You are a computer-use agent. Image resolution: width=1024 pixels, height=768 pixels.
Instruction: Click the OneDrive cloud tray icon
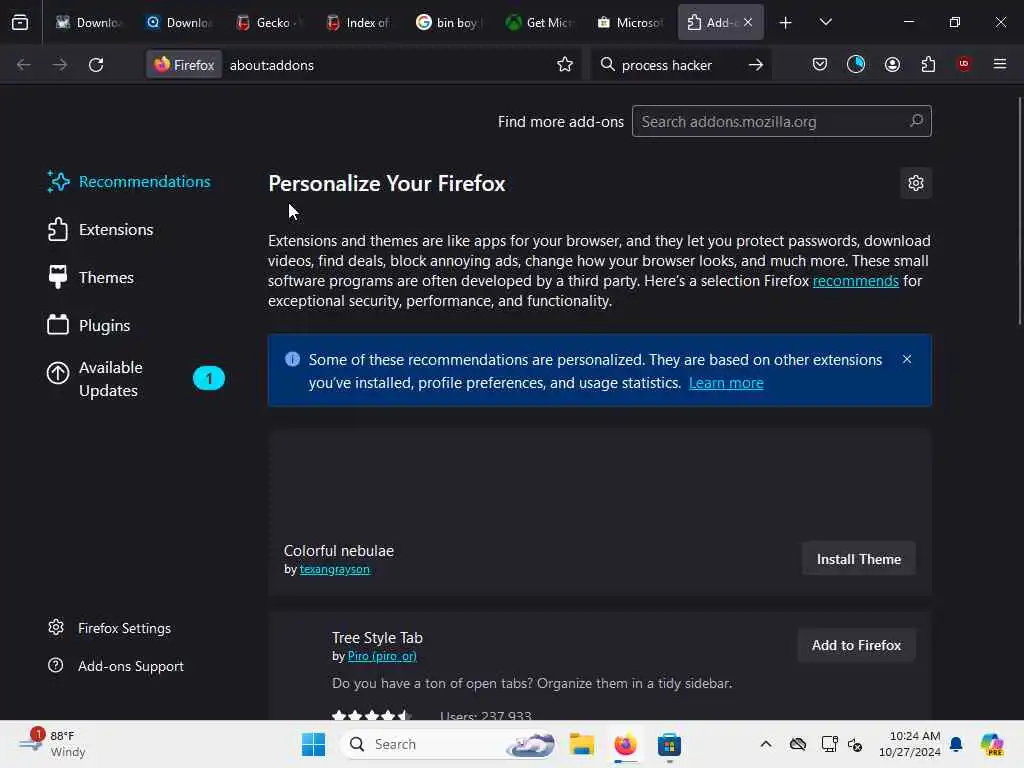797,744
